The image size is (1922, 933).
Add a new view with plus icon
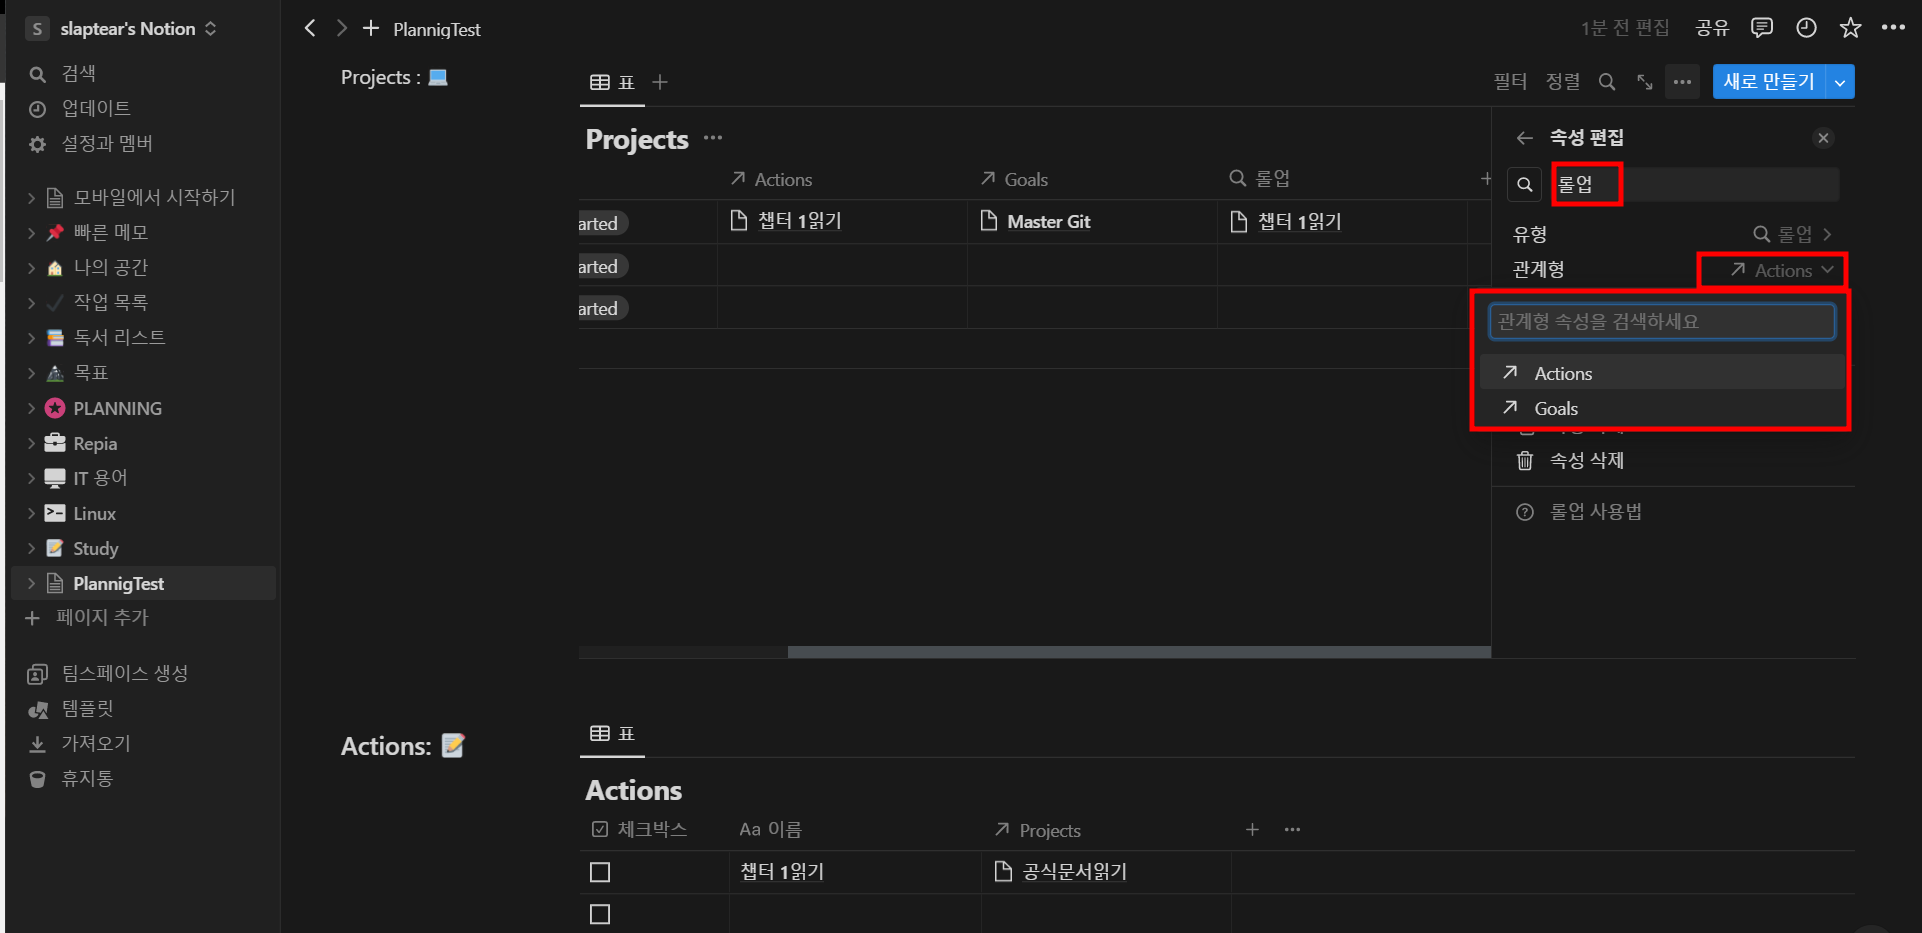[660, 82]
